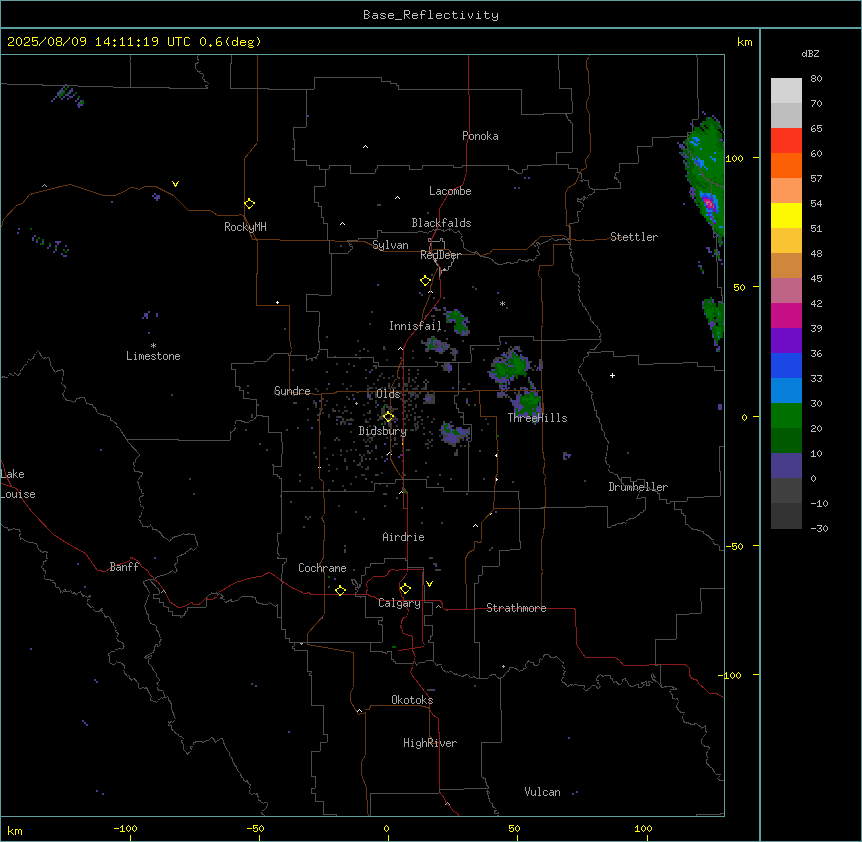Screen dimensions: 862x842
Task: Click the -30 value on dBZ scale
Action: pyautogui.click(x=819, y=528)
